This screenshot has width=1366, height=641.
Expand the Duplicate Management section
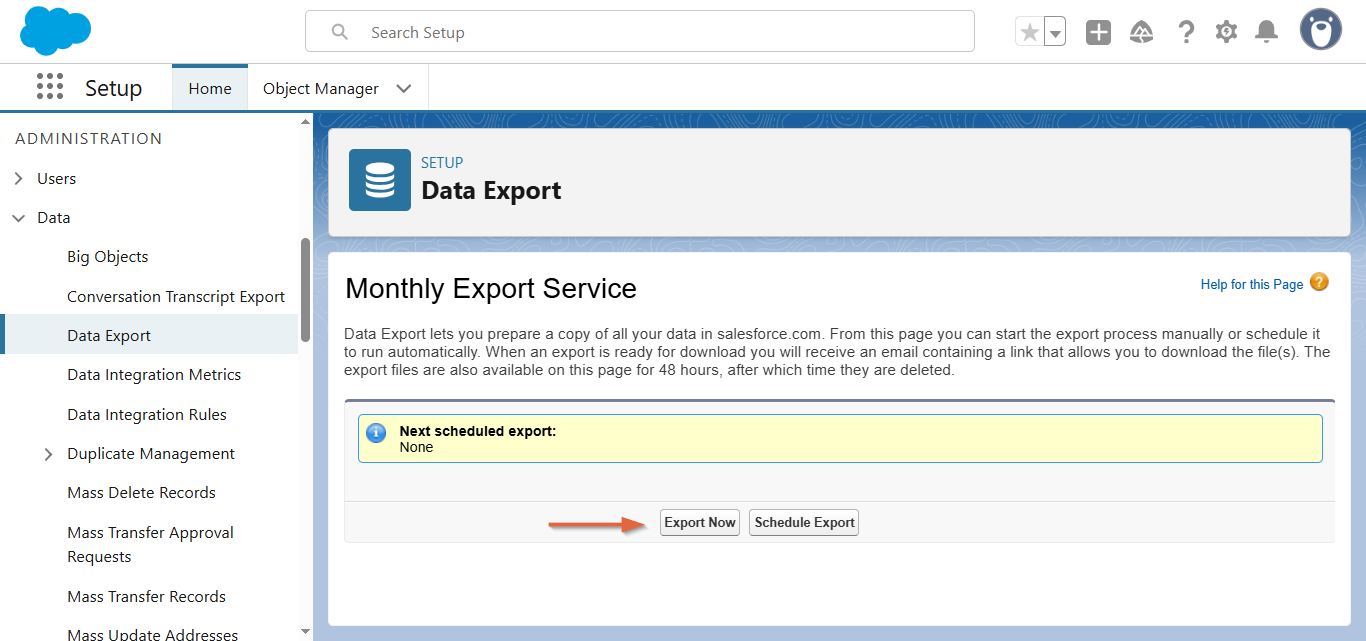coord(49,454)
